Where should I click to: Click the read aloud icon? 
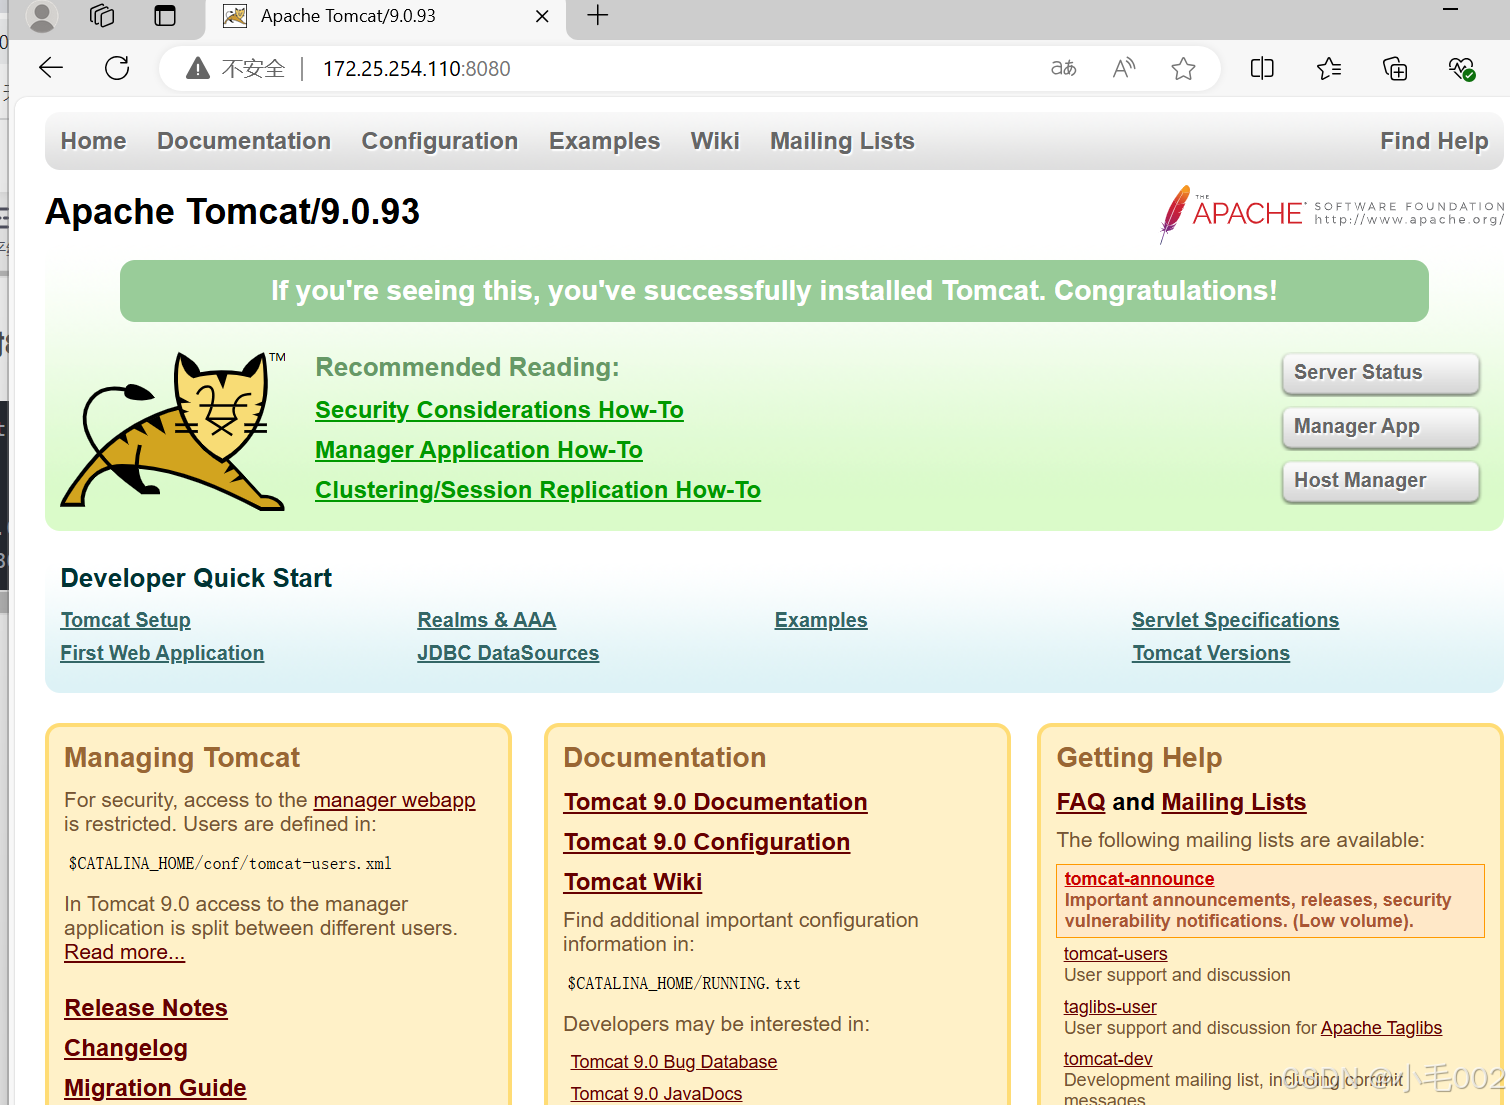tap(1124, 68)
